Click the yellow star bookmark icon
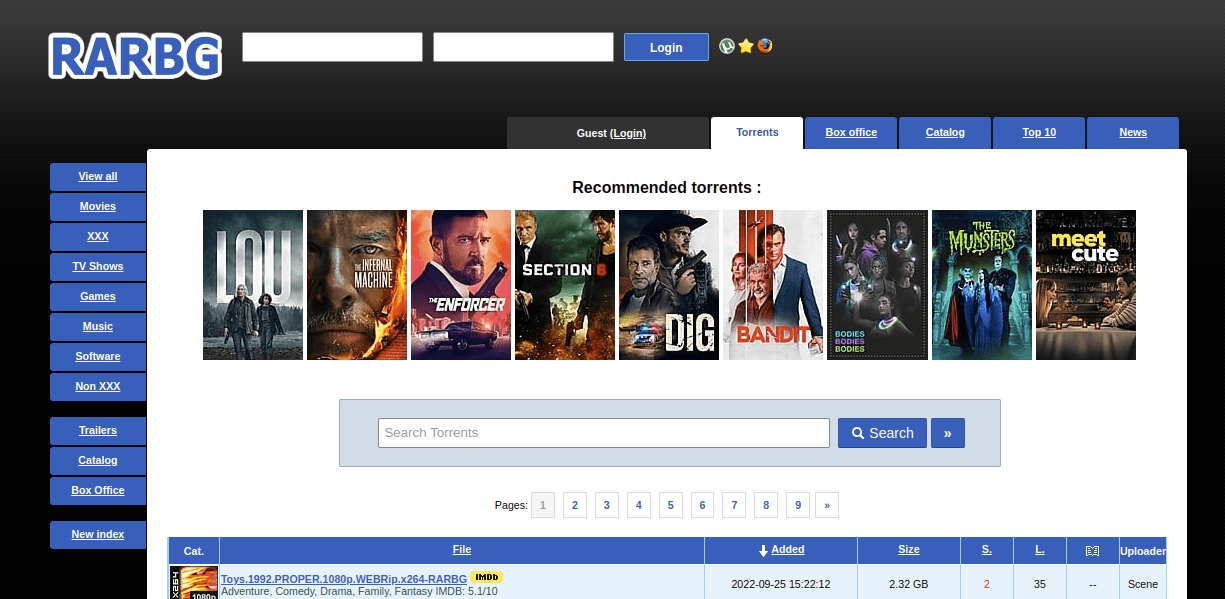The width and height of the screenshot is (1225, 599). (746, 46)
